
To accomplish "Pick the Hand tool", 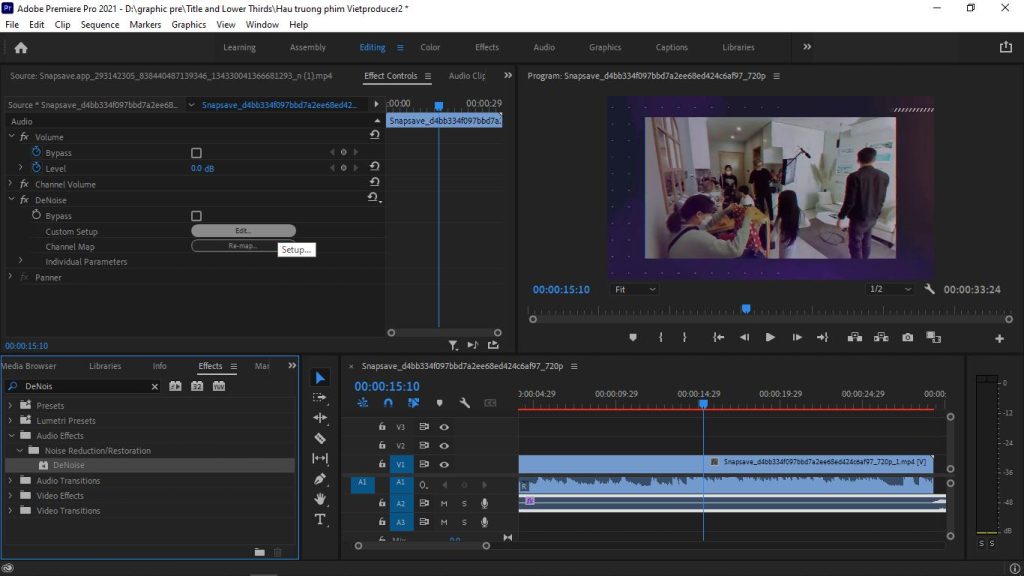I will [x=320, y=499].
